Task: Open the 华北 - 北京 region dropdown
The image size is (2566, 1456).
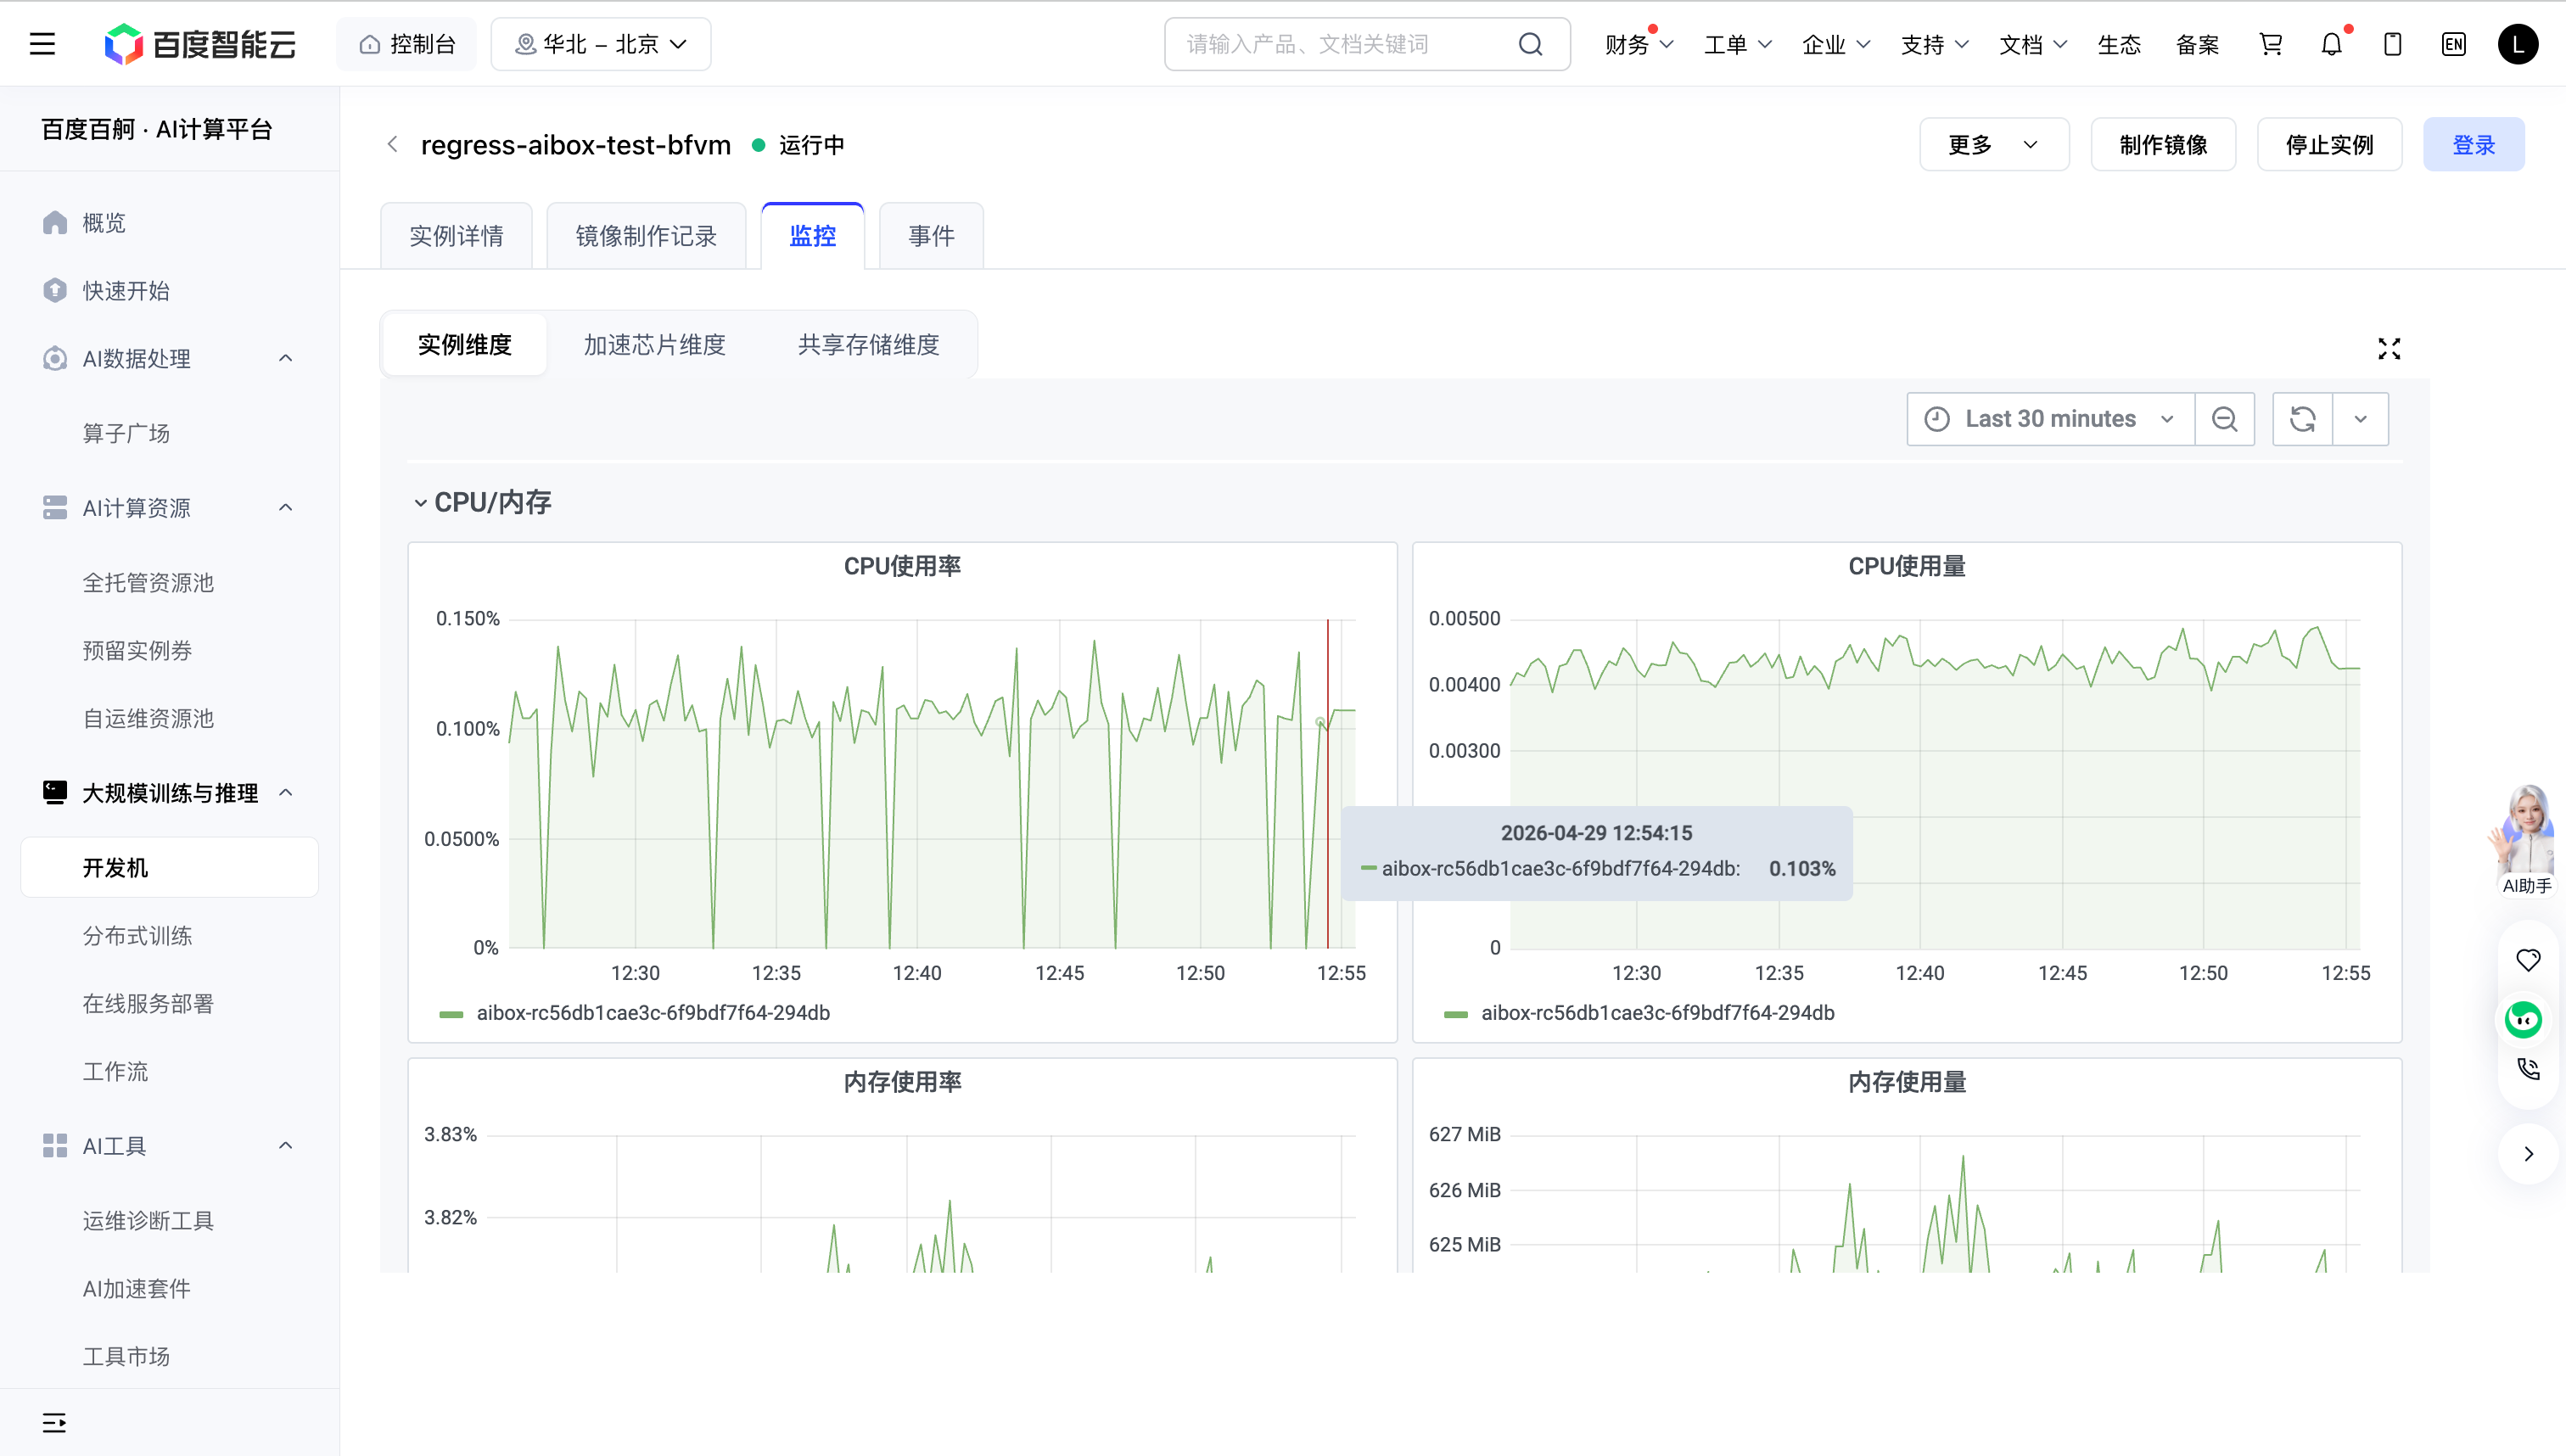Action: (601, 44)
